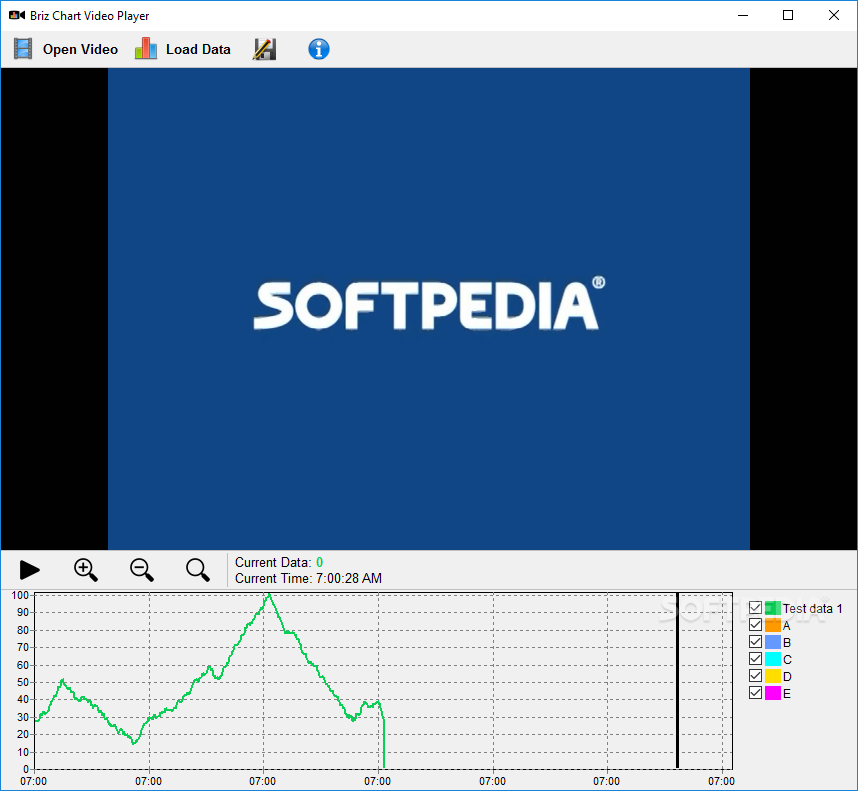This screenshot has width=858, height=791.
Task: Click the green Test data 1 swatch
Action: [x=773, y=608]
